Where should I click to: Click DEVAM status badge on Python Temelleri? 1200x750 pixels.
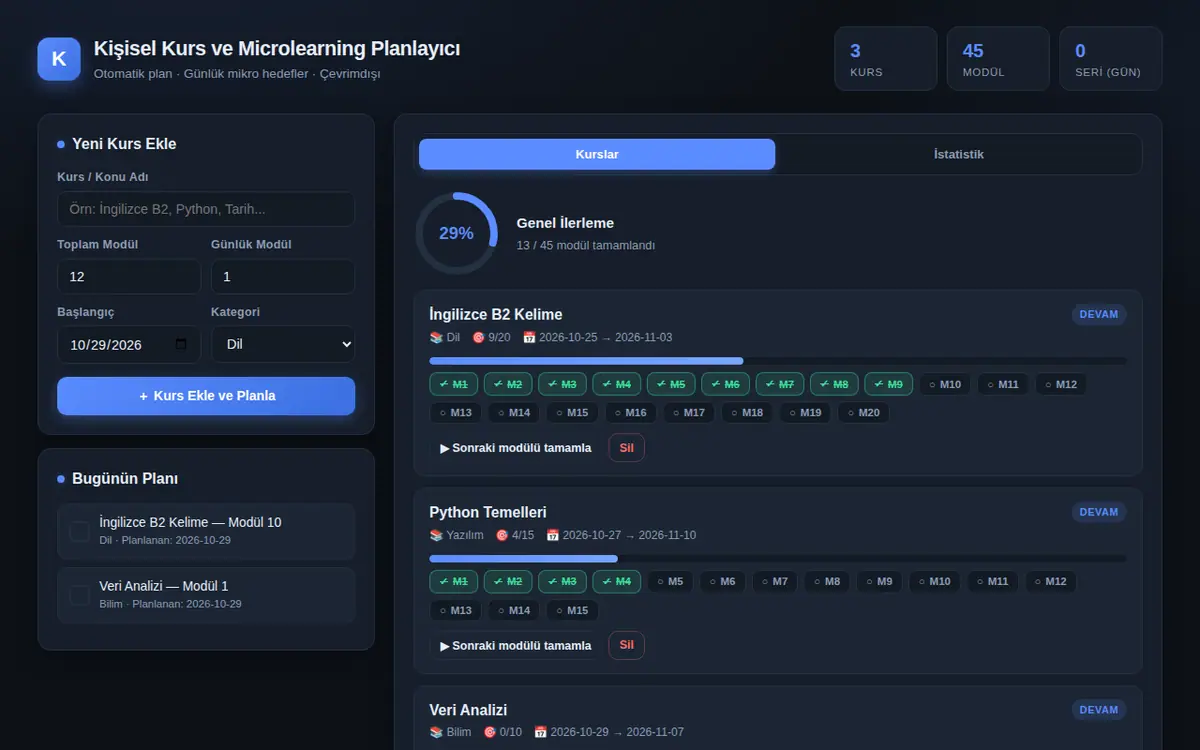1099,512
